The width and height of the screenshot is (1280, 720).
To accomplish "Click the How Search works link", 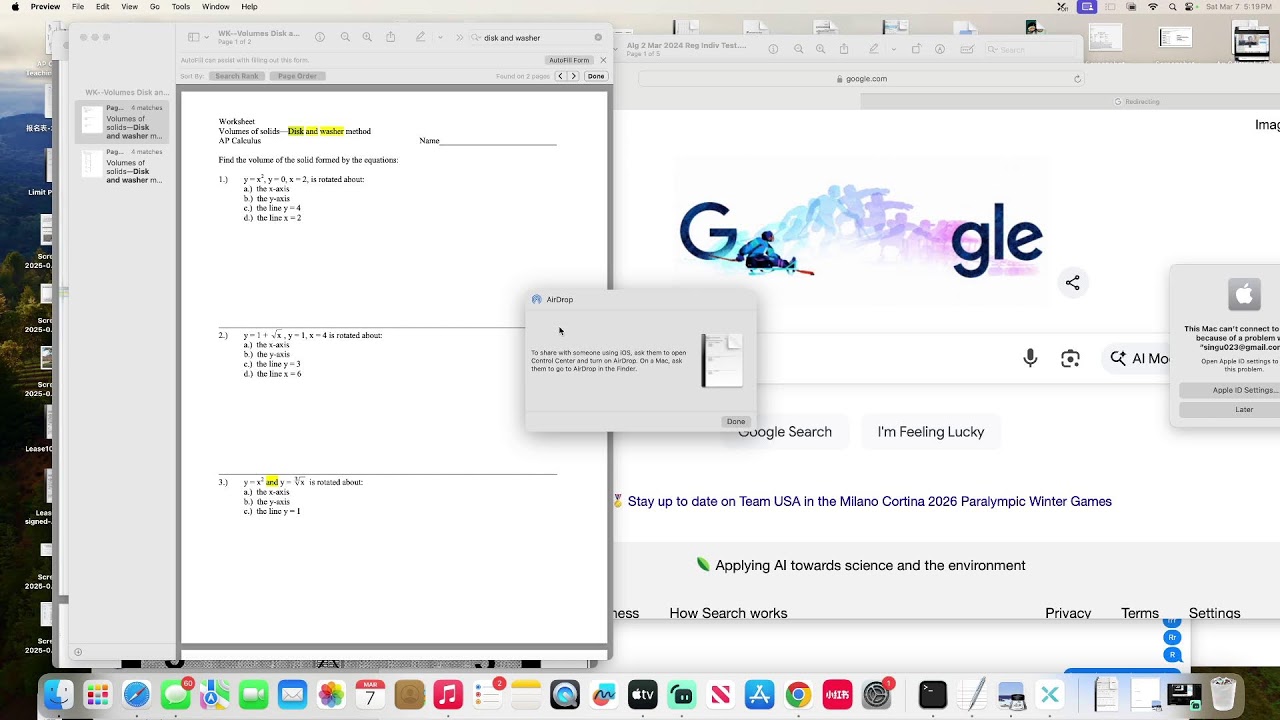I will click(728, 613).
